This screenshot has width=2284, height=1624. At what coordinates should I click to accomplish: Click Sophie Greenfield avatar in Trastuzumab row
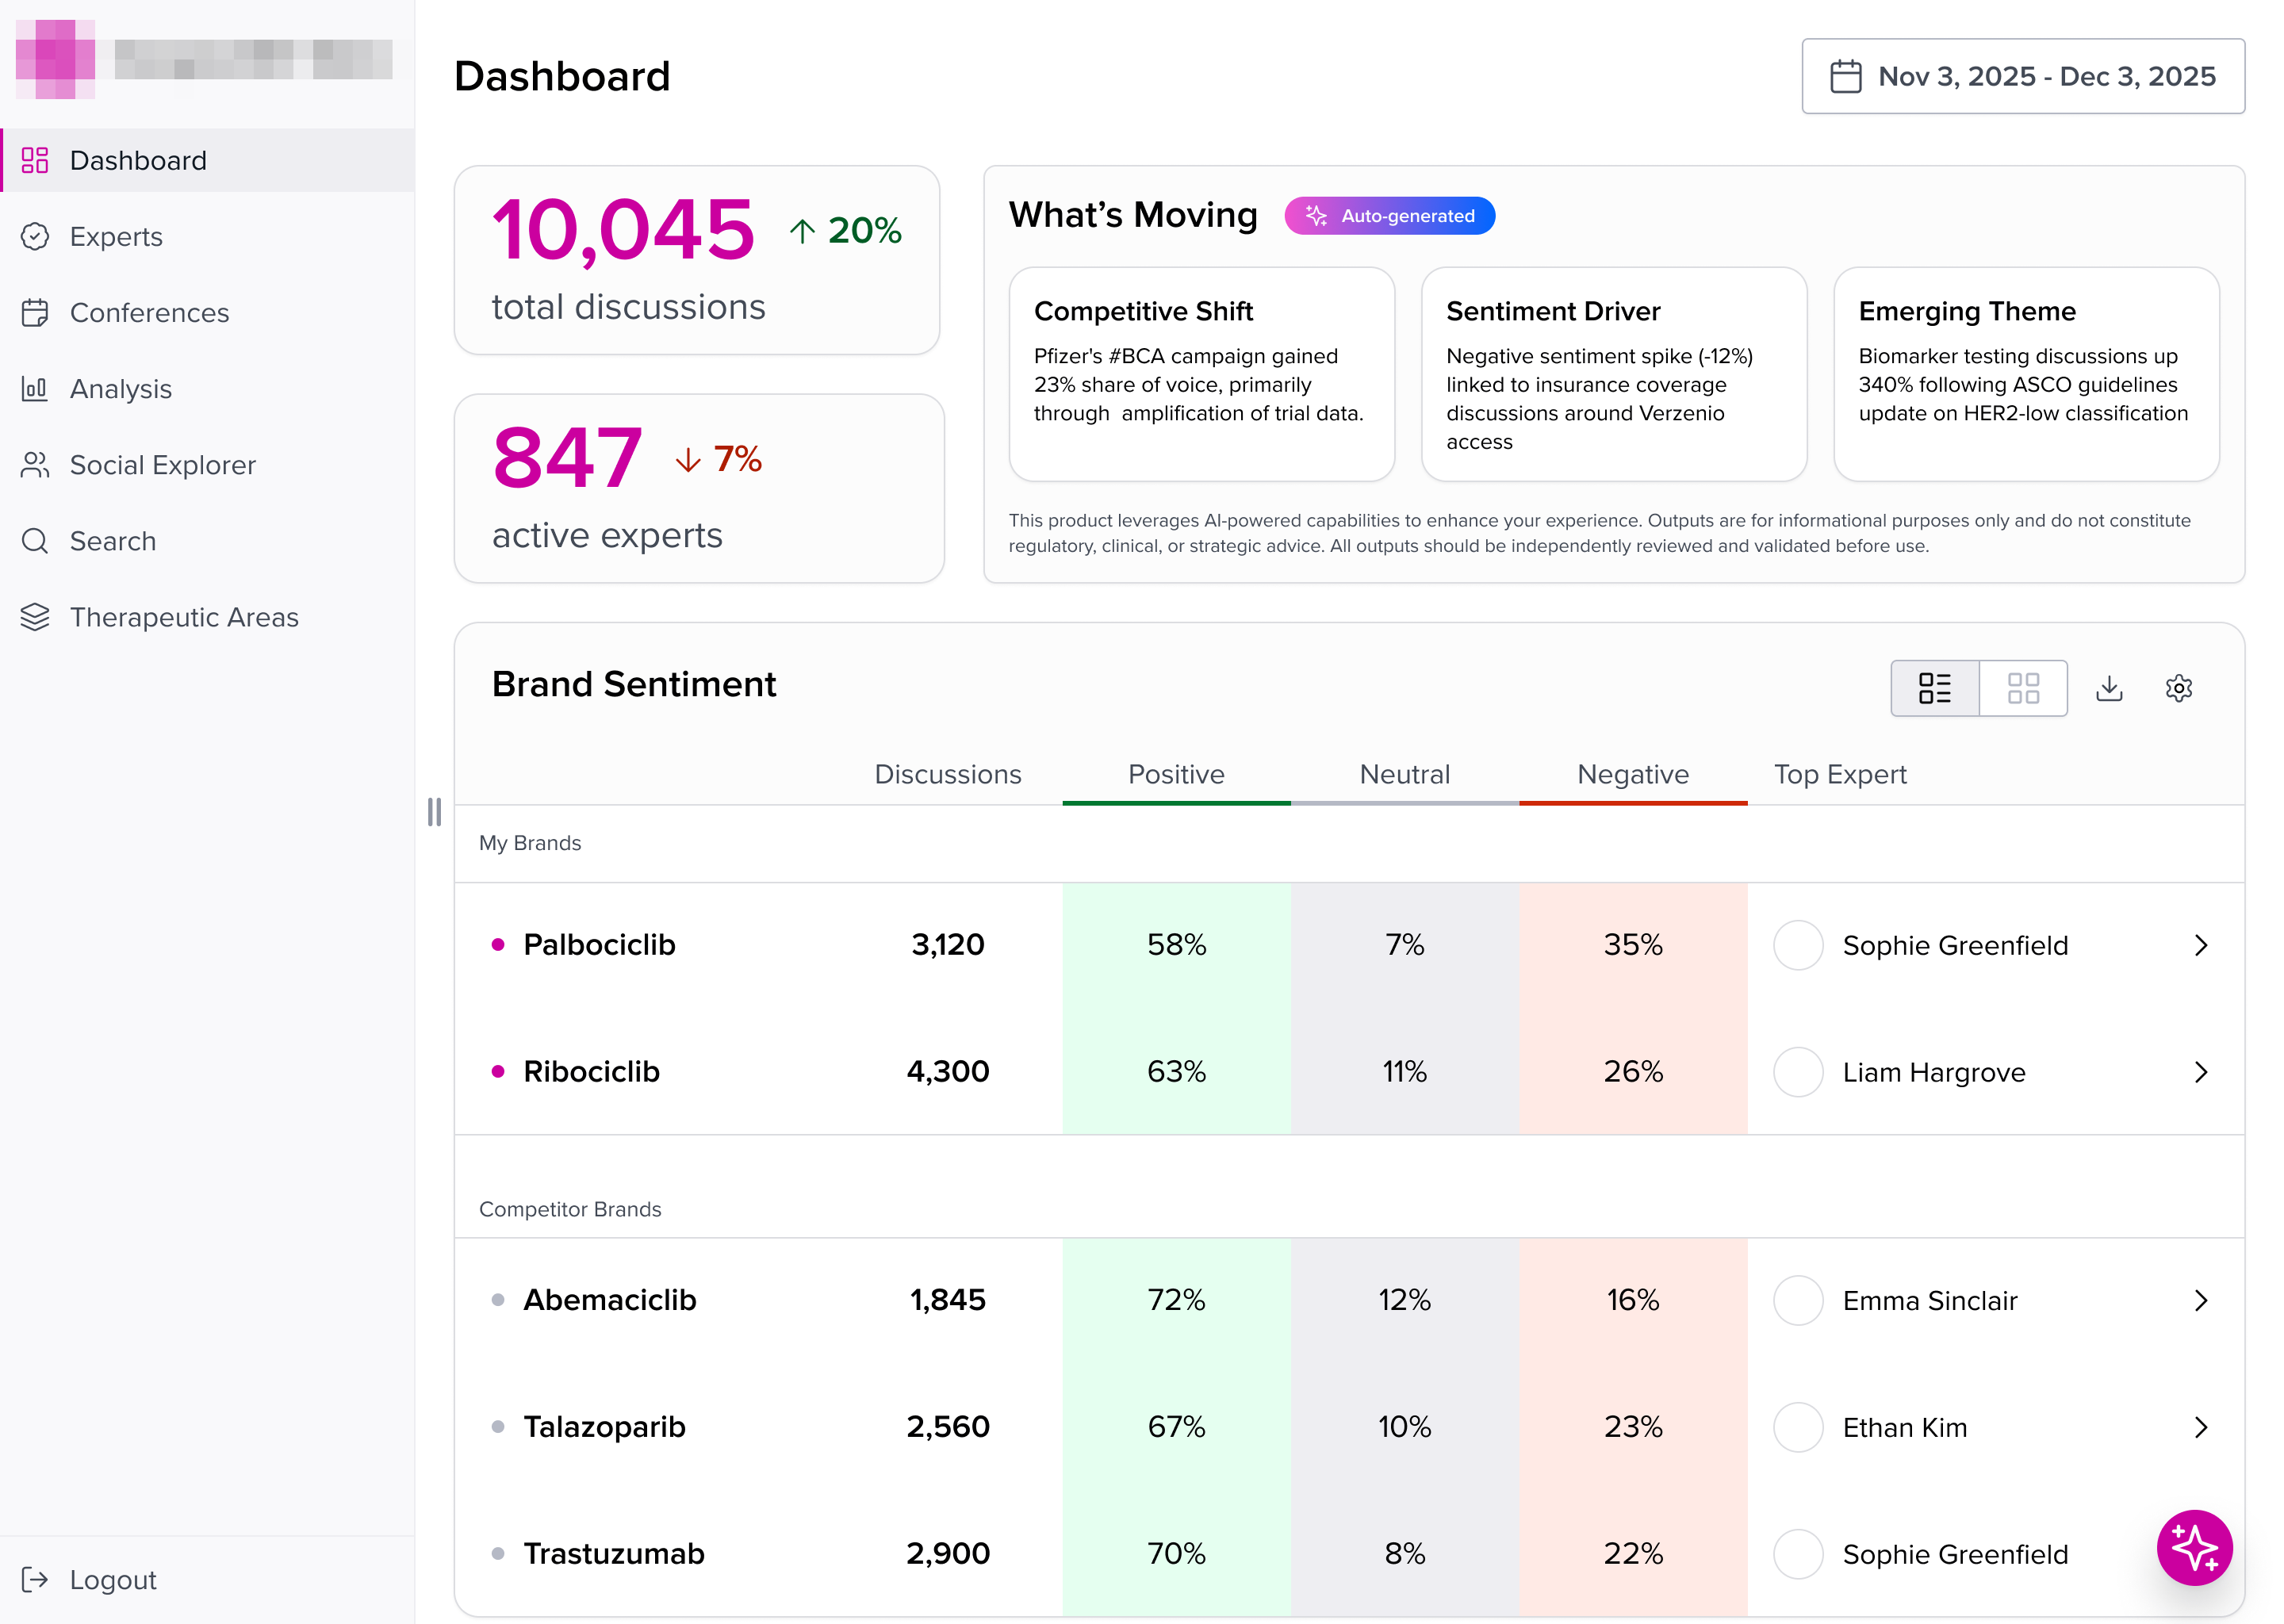tap(1798, 1554)
